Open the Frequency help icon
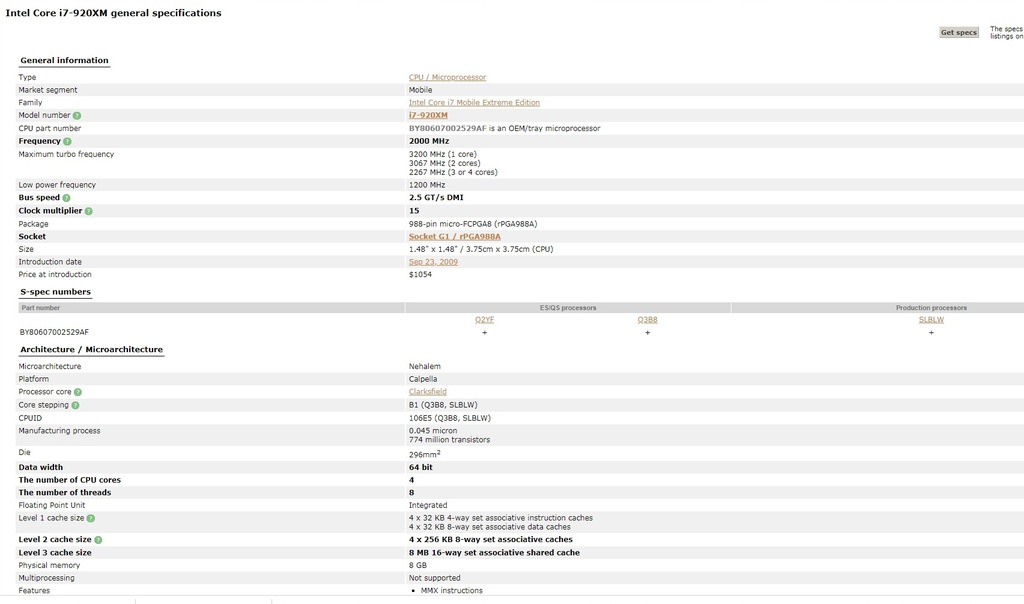 (x=67, y=141)
